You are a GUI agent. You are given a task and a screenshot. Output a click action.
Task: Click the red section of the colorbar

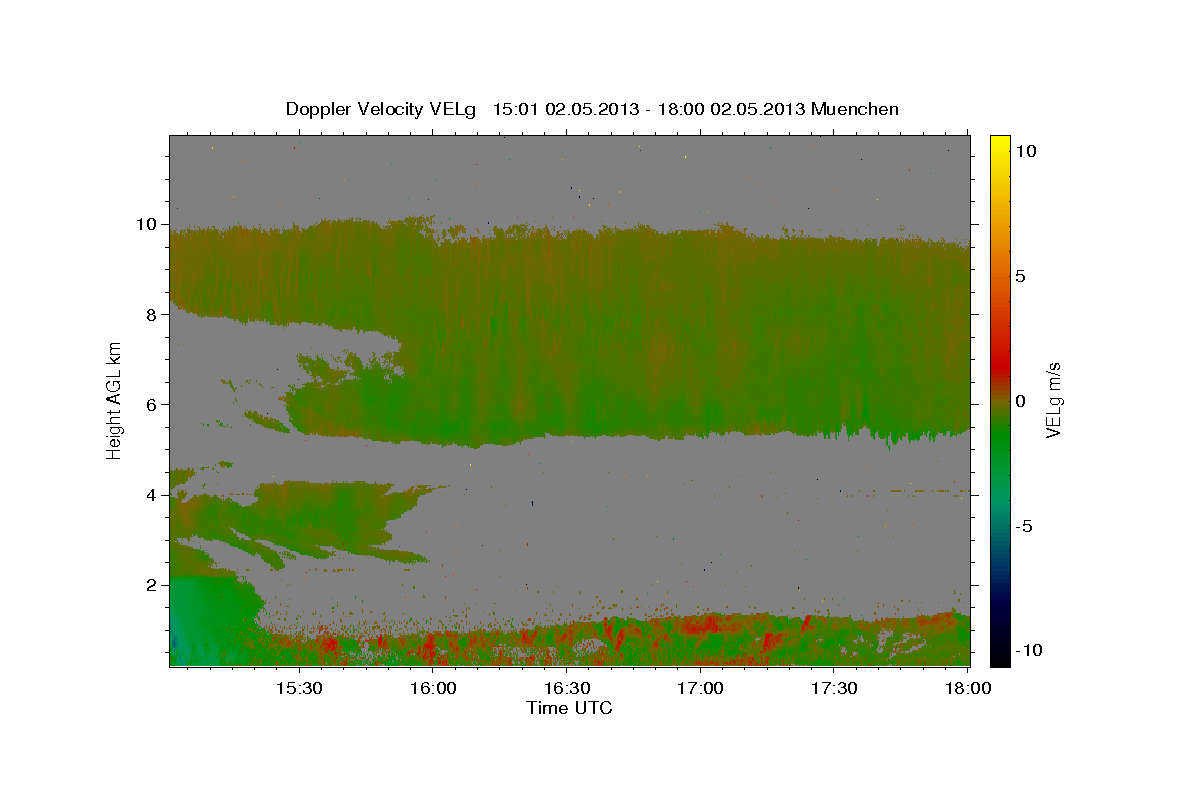1000,365
